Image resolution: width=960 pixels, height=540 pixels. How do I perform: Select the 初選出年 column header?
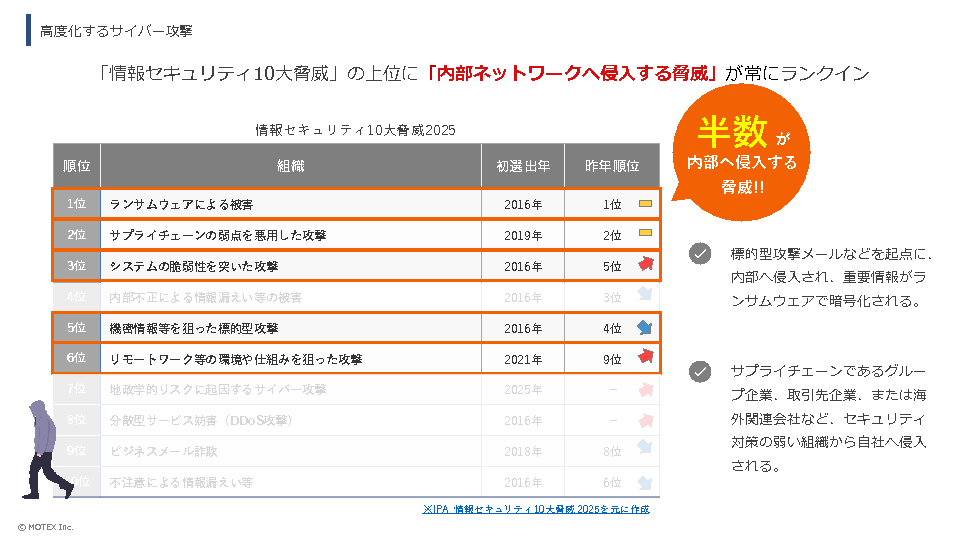pyautogui.click(x=523, y=166)
